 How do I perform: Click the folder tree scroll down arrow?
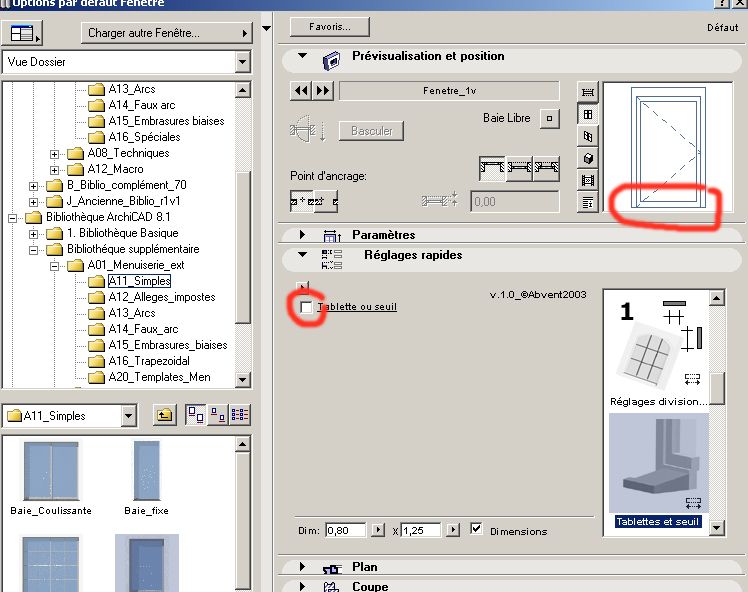243,380
